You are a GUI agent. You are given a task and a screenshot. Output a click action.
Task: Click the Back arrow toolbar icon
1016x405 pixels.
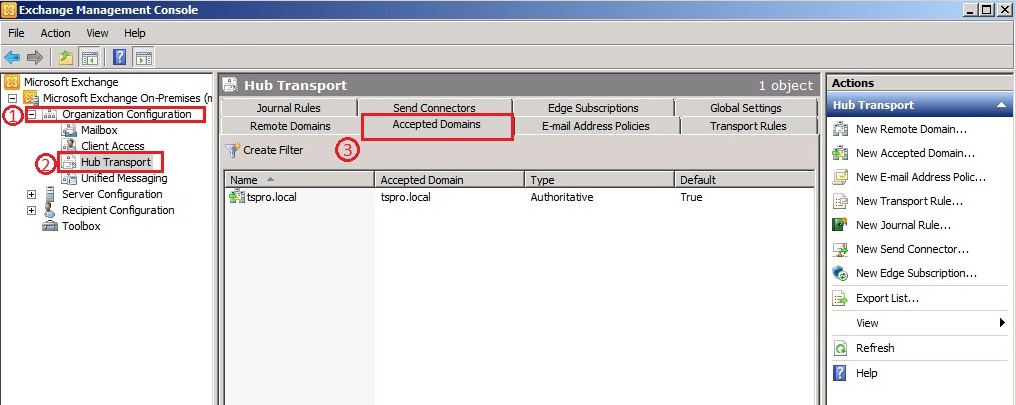point(14,58)
